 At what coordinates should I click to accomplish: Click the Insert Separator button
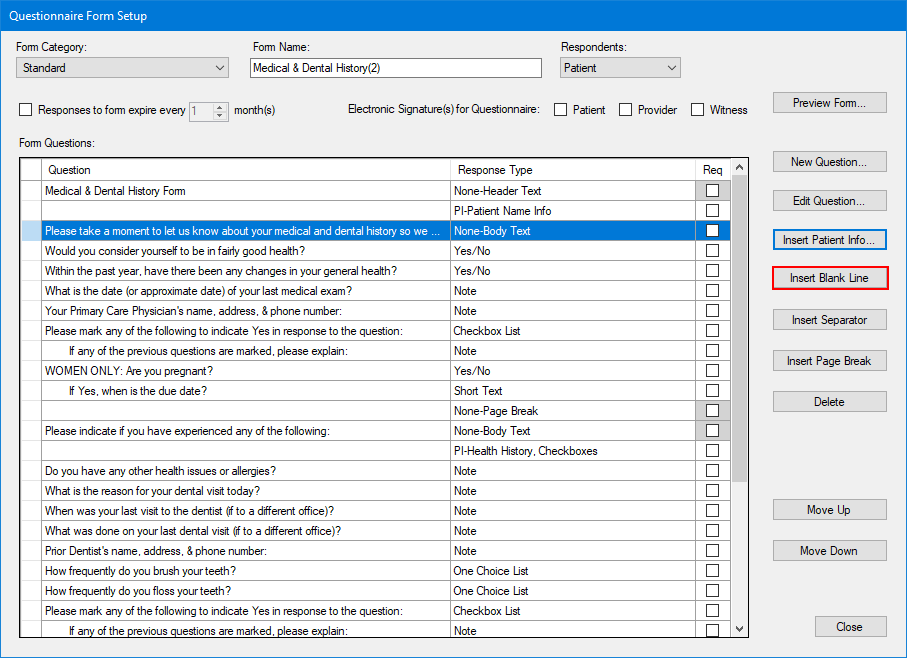(x=829, y=320)
